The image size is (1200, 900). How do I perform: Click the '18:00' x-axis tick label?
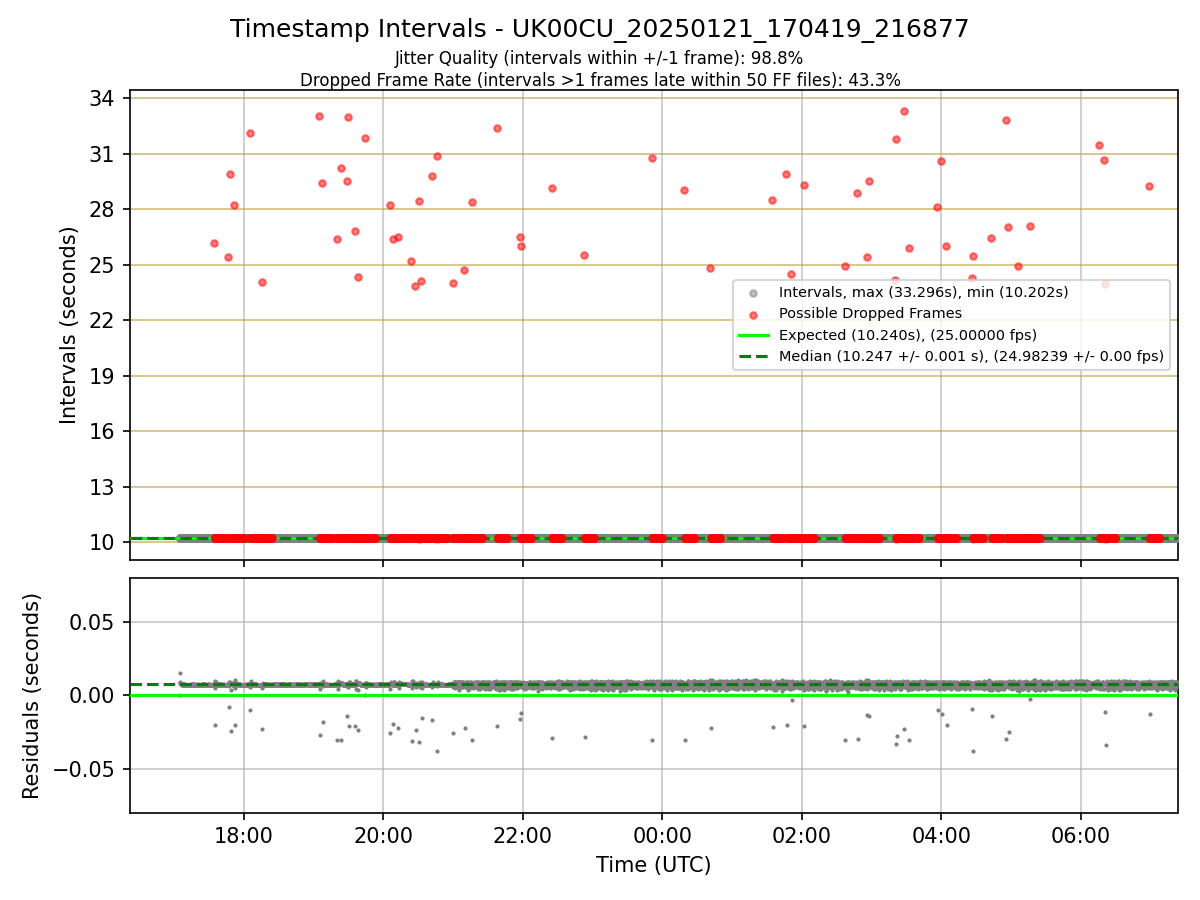click(x=244, y=837)
